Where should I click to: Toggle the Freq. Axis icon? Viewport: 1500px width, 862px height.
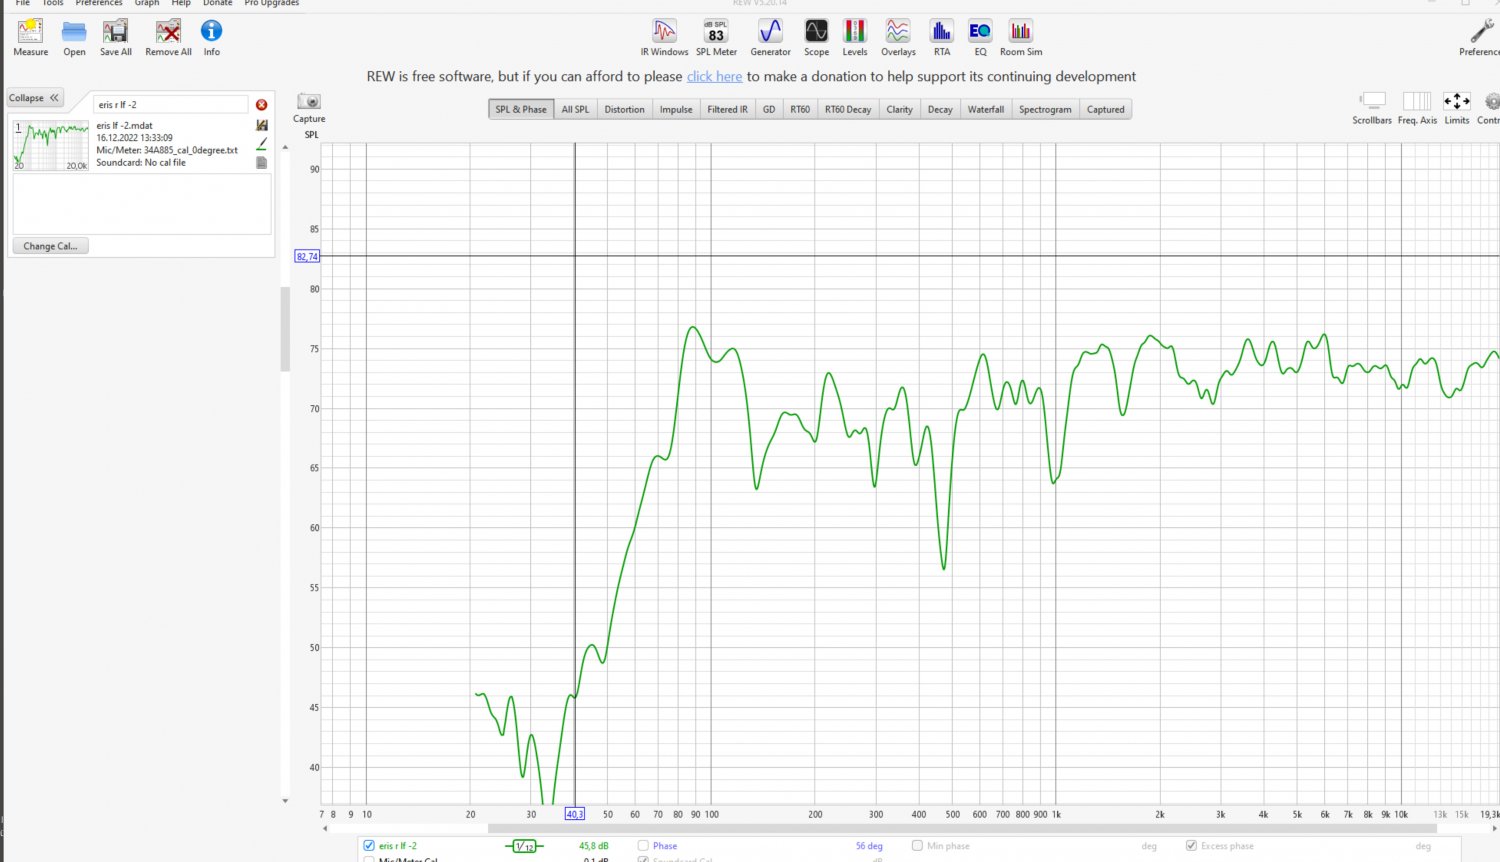pos(1417,108)
